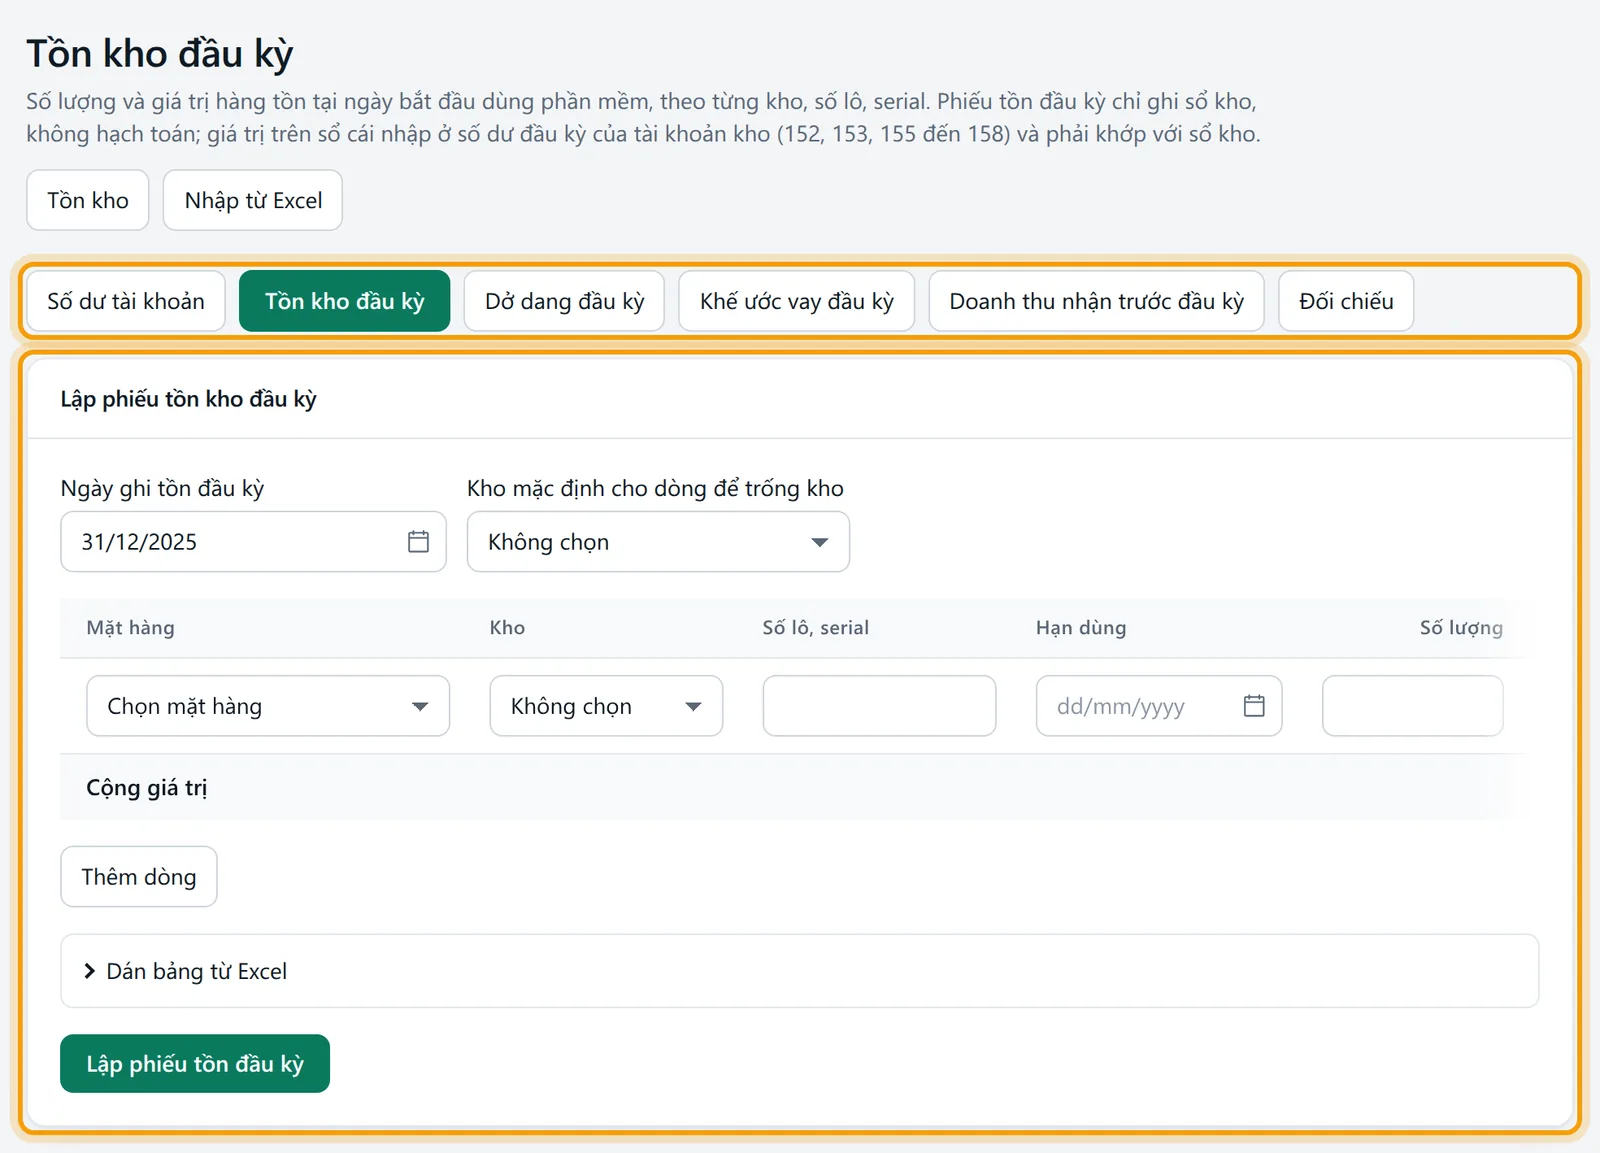The image size is (1600, 1153).
Task: Focus the Số lô, serial input field
Action: 879,706
